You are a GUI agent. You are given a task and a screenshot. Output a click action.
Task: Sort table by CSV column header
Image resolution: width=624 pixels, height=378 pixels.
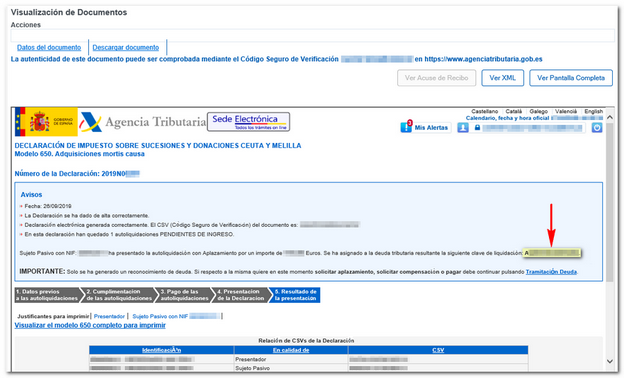(438, 350)
